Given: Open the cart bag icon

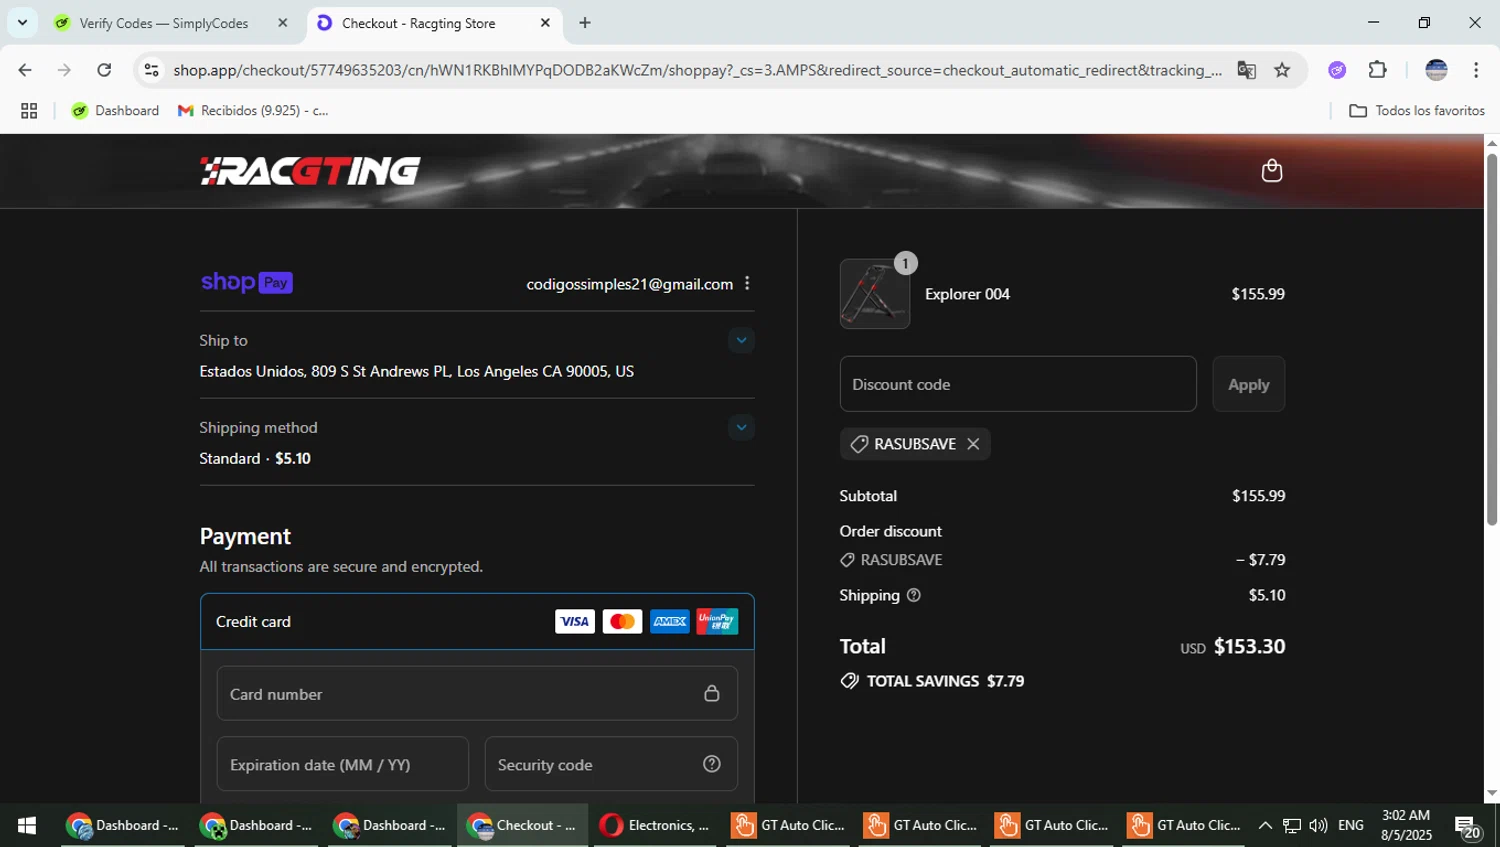Looking at the screenshot, I should point(1271,170).
